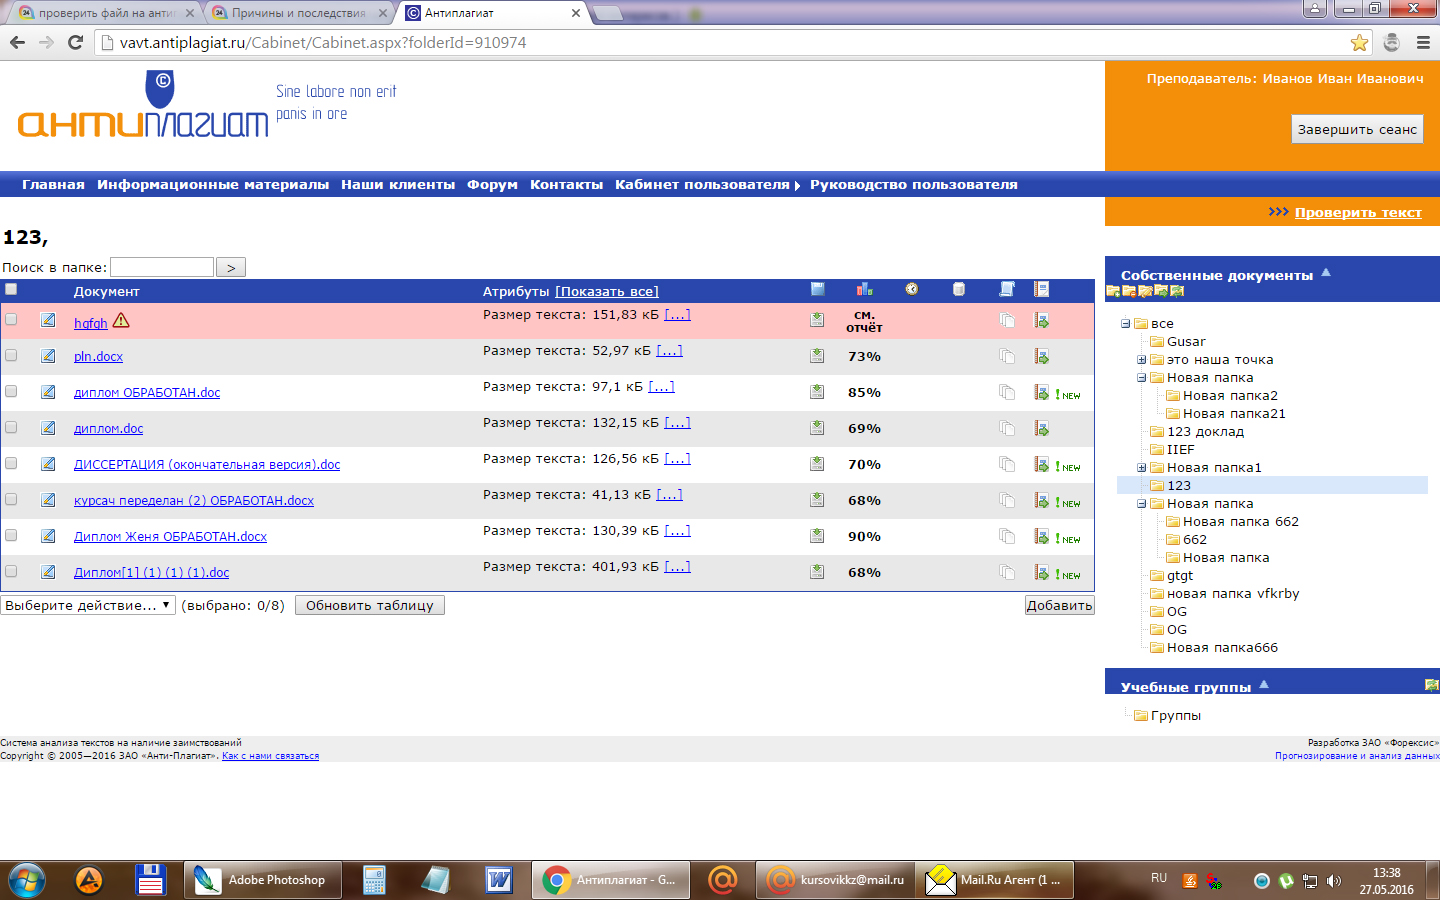Click the delete folder icon in folder toolbar
Image resolution: width=1440 pixels, height=900 pixels.
coord(1129,291)
